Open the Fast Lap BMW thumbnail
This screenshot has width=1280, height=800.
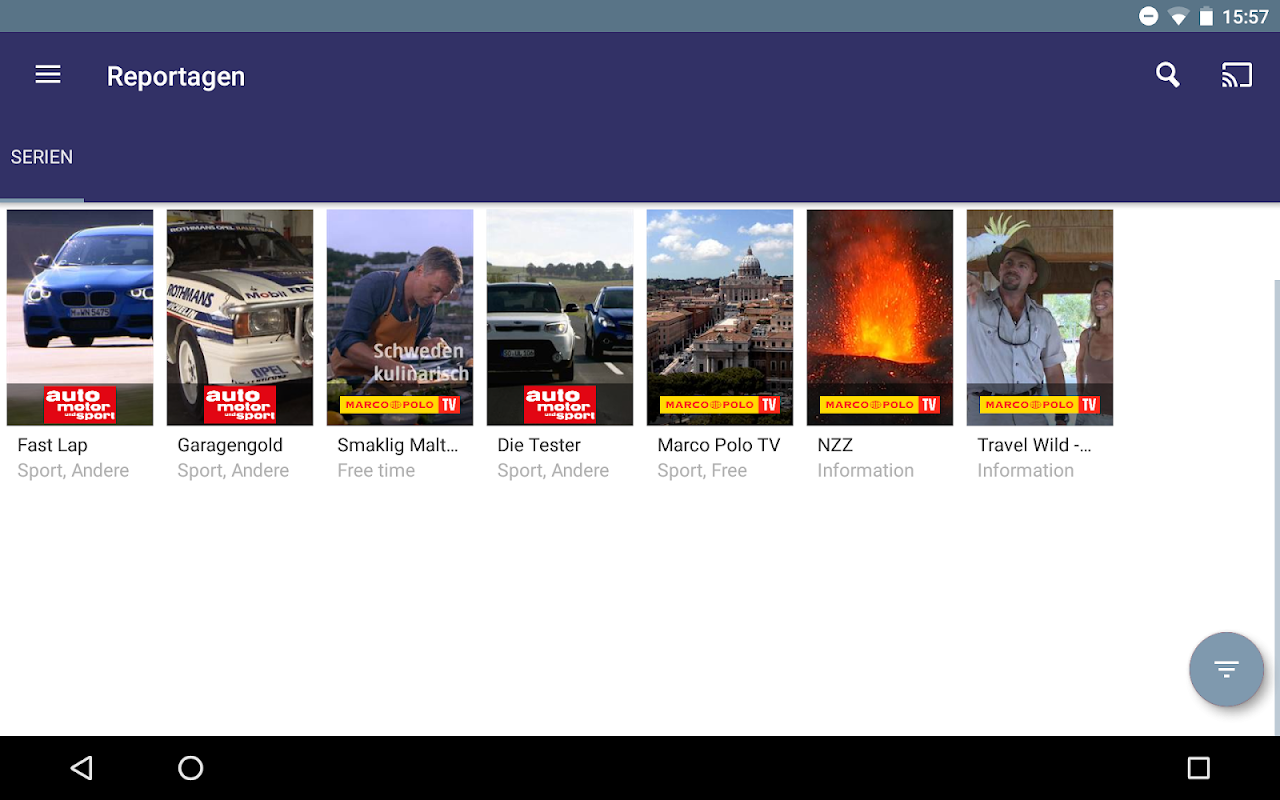tap(80, 317)
